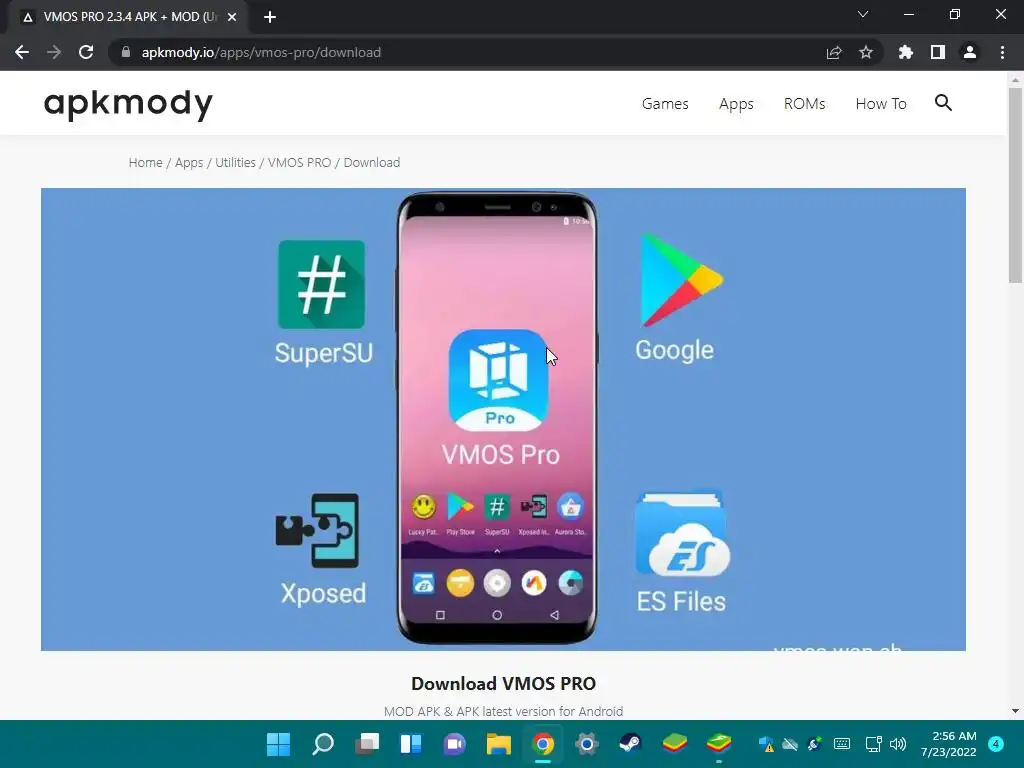Click MOD APK & APK latest version text
Image resolution: width=1024 pixels, height=768 pixels.
(x=504, y=711)
